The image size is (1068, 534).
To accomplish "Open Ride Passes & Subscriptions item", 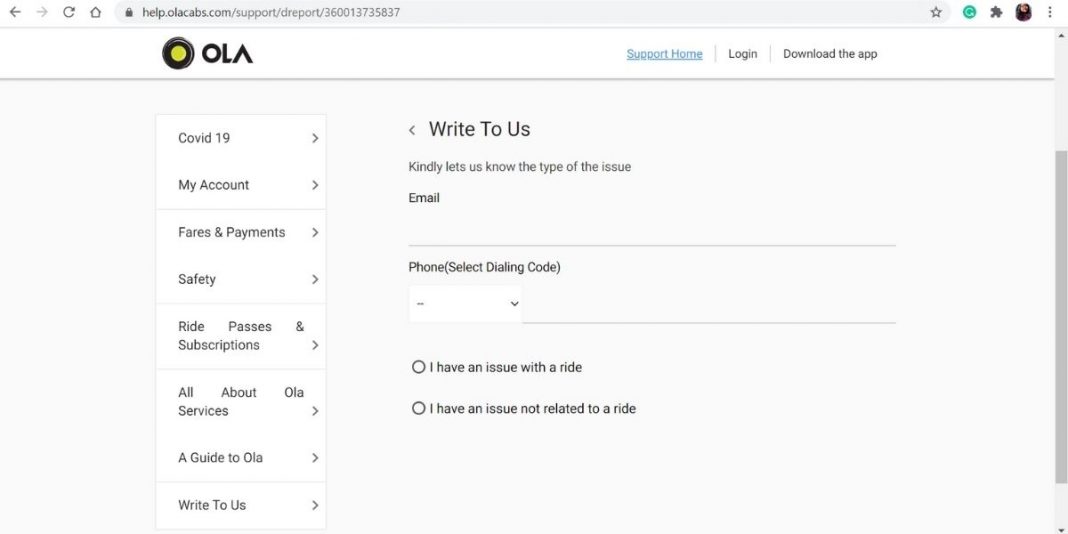I will coord(241,336).
